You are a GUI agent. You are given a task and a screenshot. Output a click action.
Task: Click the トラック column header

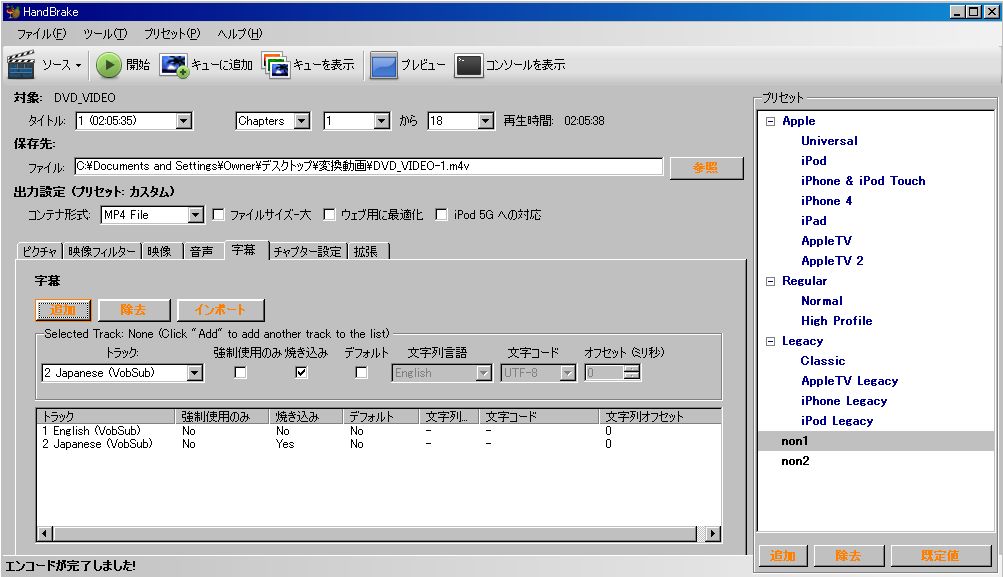click(x=106, y=416)
